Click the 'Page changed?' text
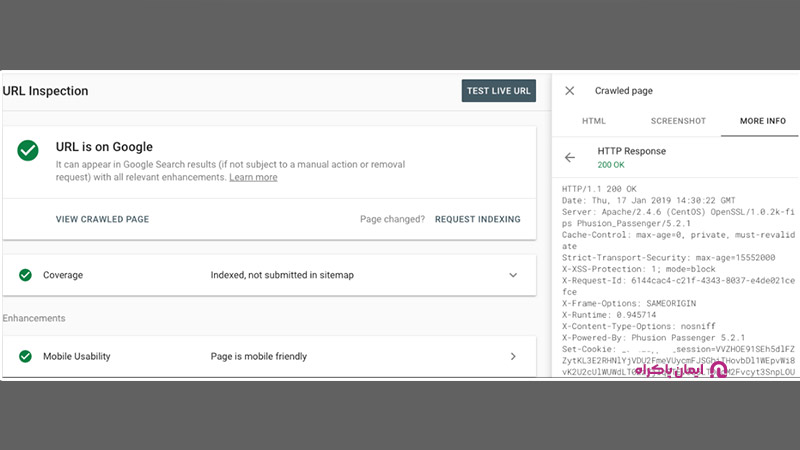Viewport: 800px width, 450px height. pos(392,219)
